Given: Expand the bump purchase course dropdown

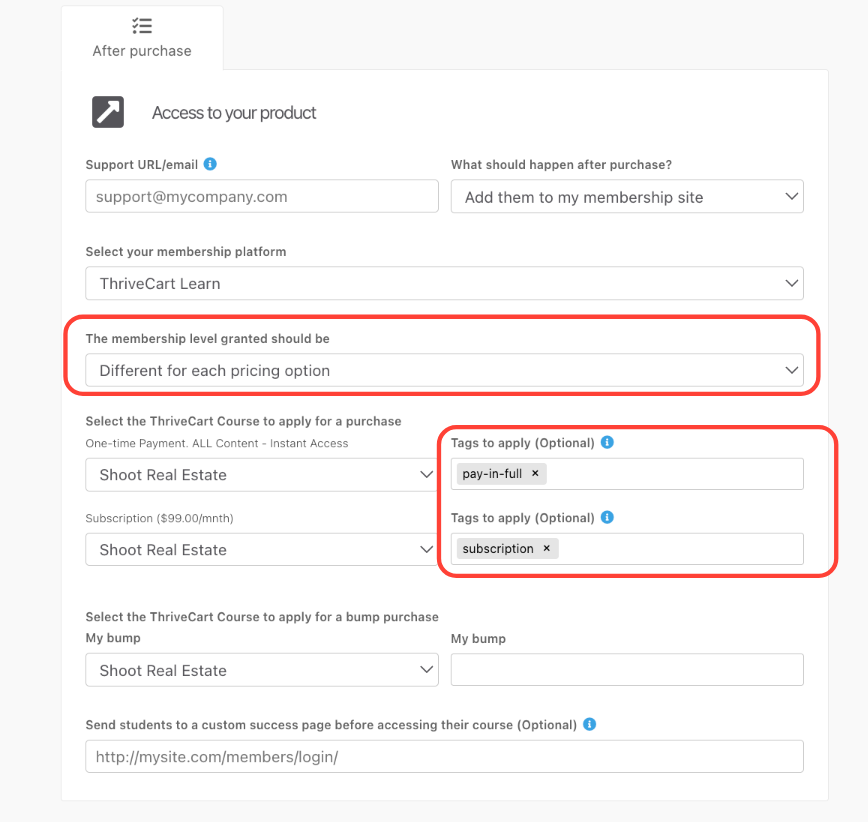Looking at the screenshot, I should pos(261,670).
